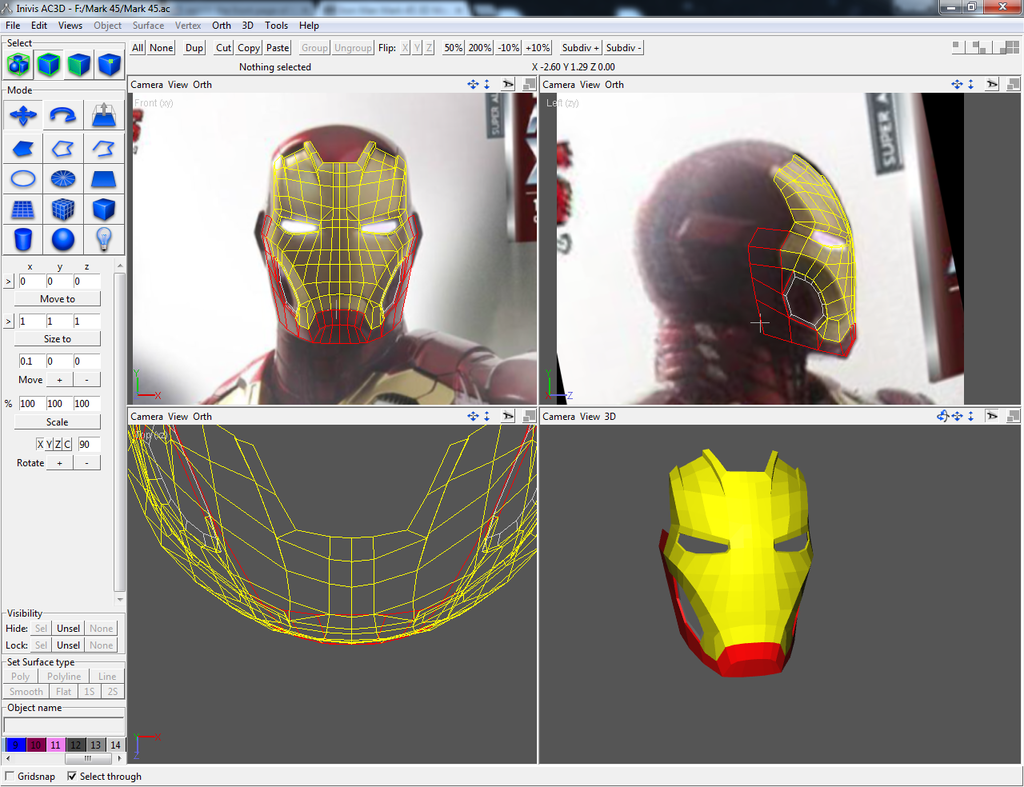Select Surface selection mode icon

point(79,64)
